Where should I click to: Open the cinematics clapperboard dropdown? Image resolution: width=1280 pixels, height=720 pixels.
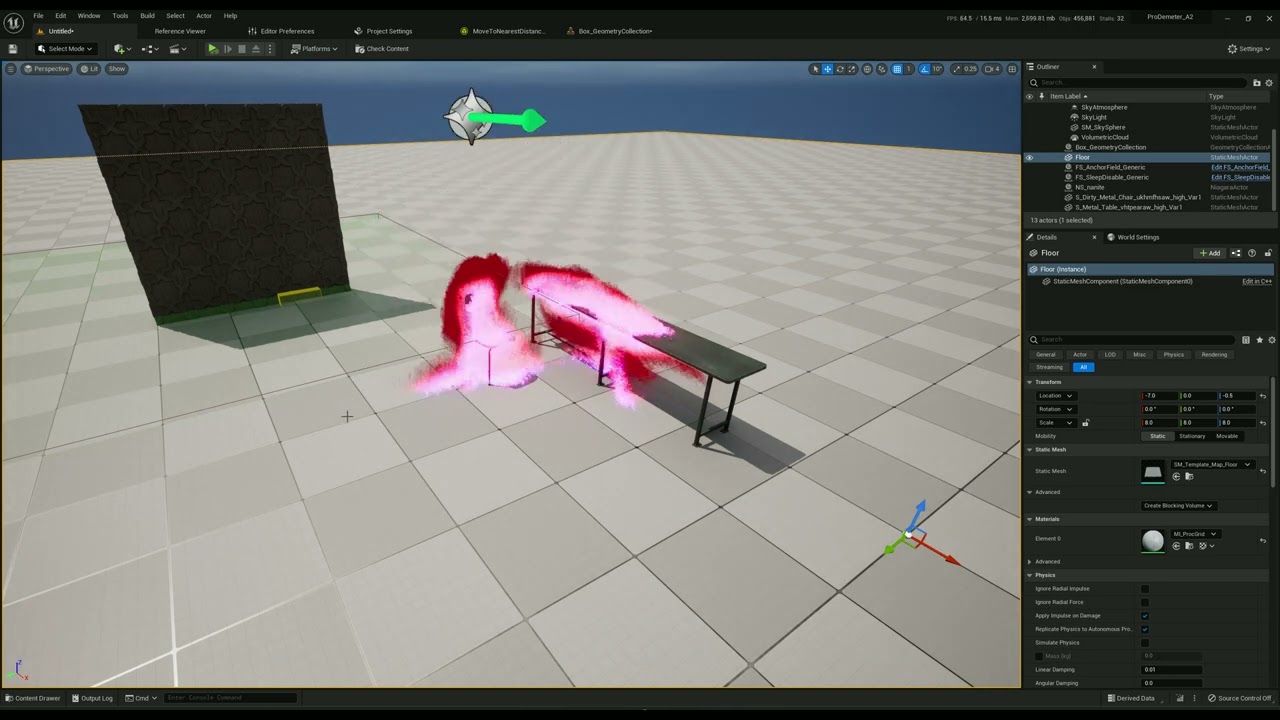coord(178,48)
